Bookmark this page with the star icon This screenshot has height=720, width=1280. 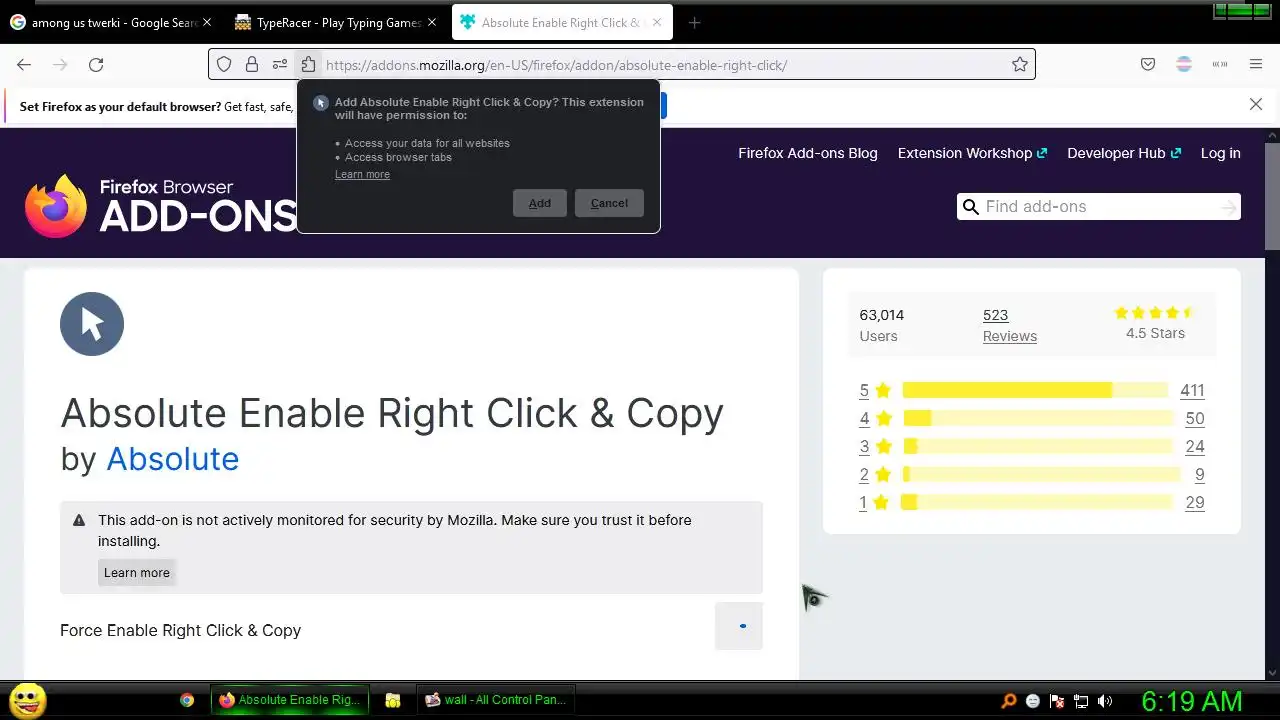1020,64
